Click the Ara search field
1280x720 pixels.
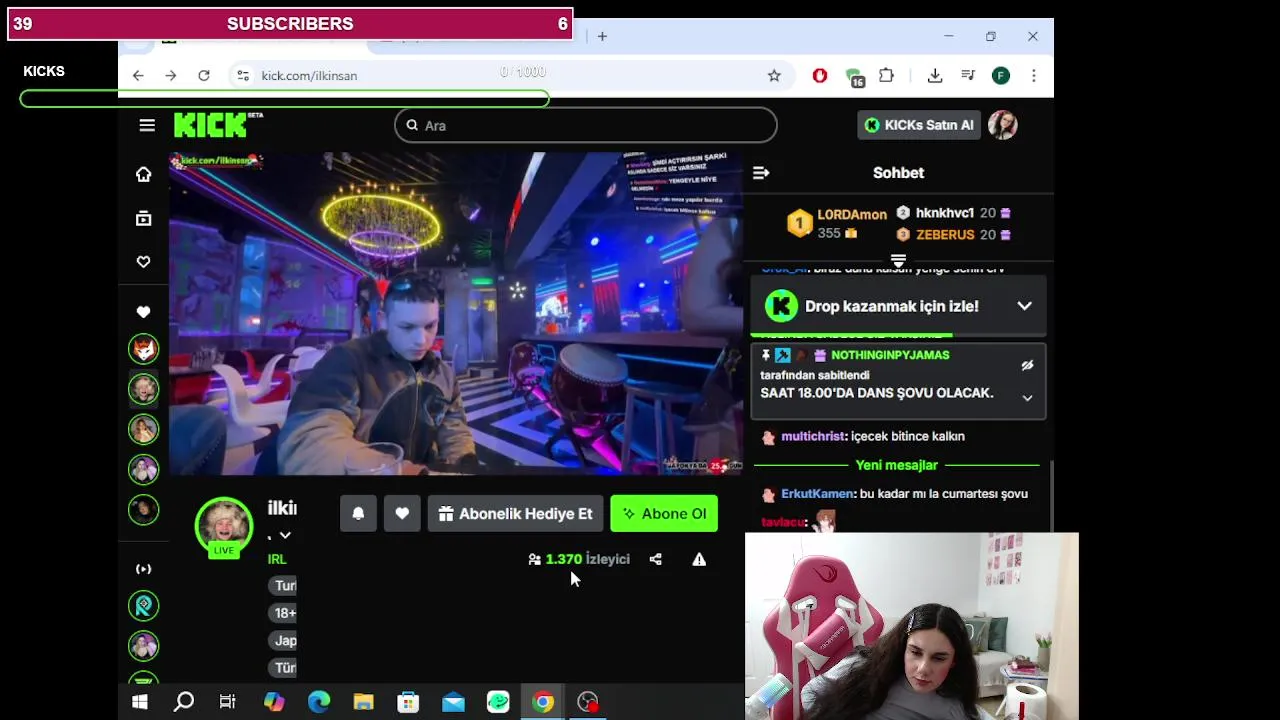coord(586,125)
